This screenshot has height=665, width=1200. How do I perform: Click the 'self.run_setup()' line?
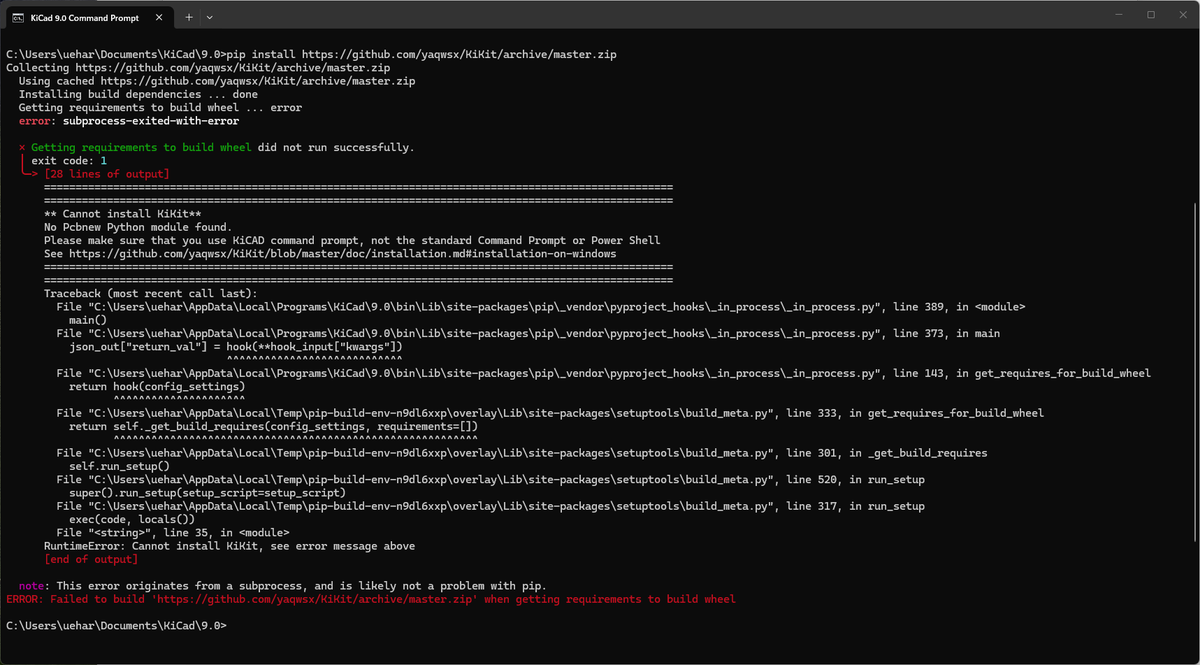click(119, 466)
